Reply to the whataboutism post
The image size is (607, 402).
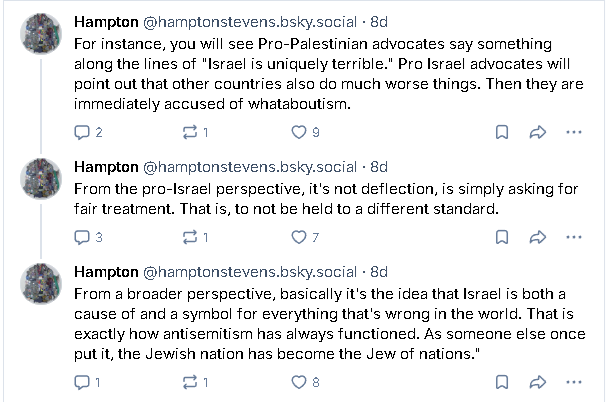[x=88, y=132]
